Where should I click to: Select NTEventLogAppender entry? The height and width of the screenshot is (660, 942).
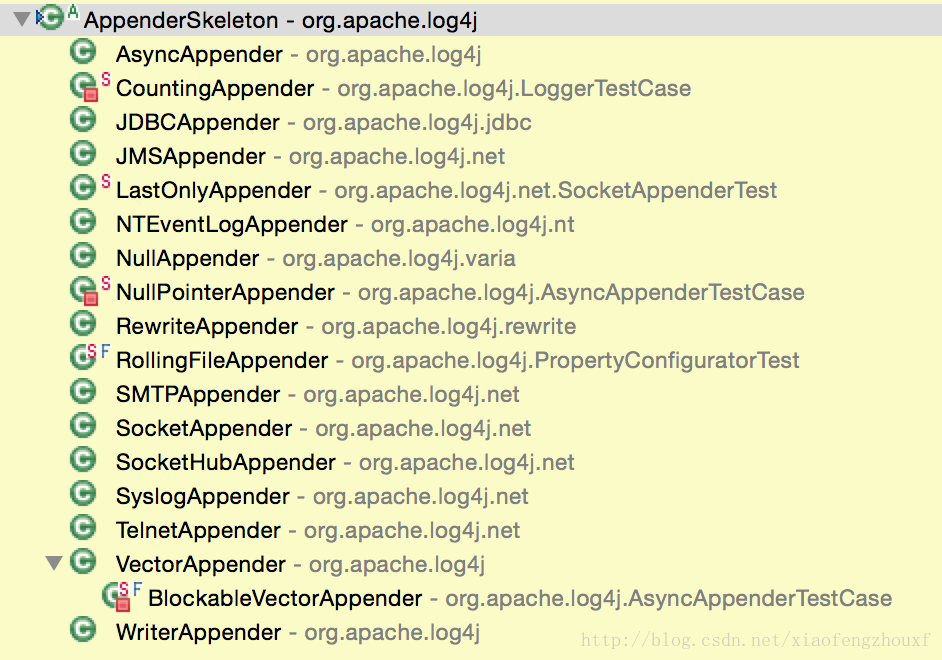232,225
